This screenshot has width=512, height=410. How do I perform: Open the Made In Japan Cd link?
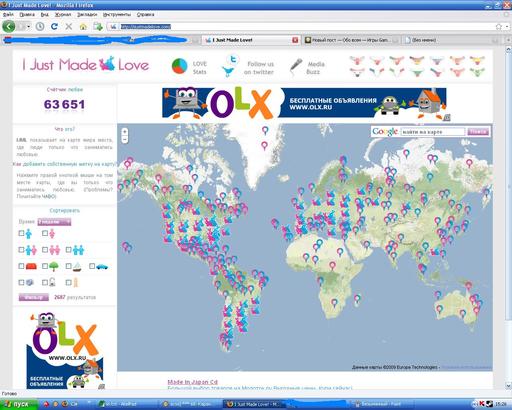coord(193,382)
